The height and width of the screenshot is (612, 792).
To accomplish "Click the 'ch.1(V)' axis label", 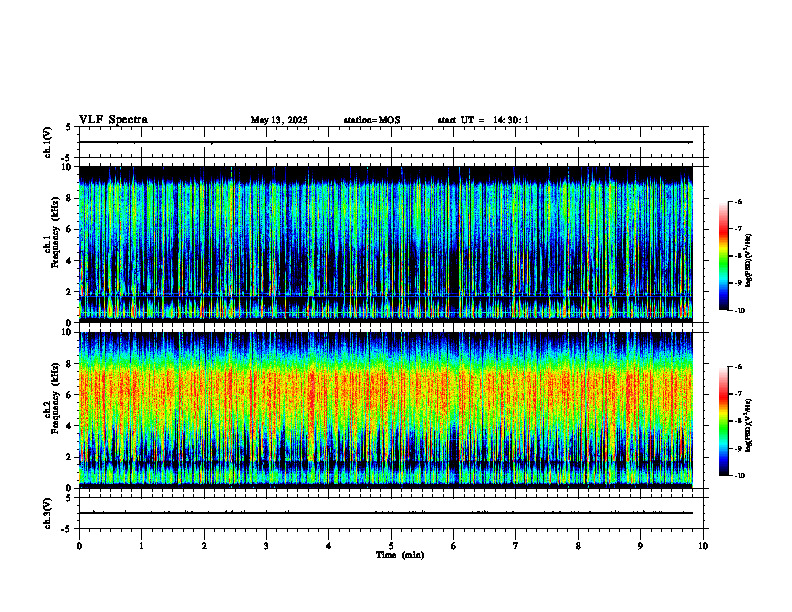I will click(48, 142).
